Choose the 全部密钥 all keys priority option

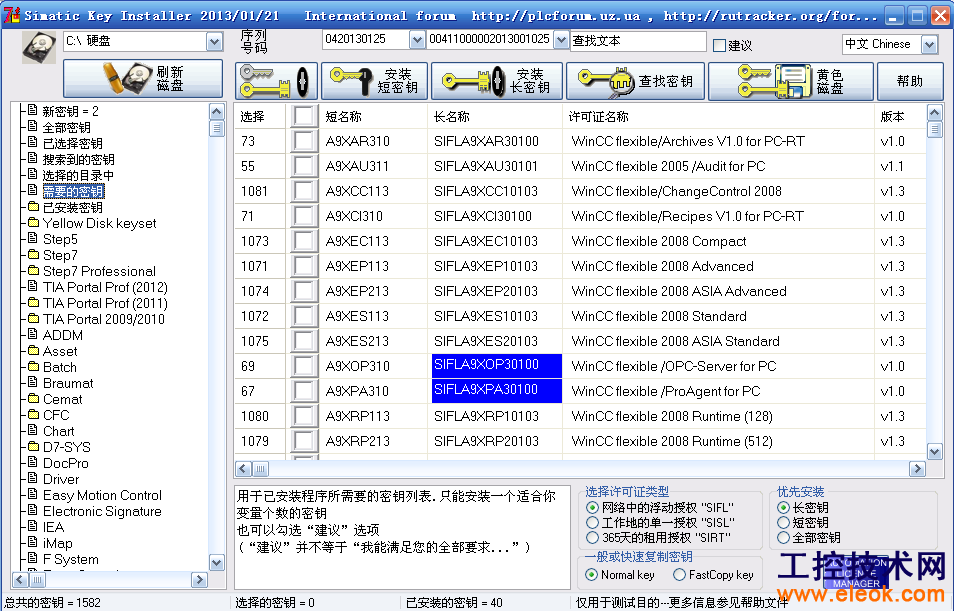[784, 537]
